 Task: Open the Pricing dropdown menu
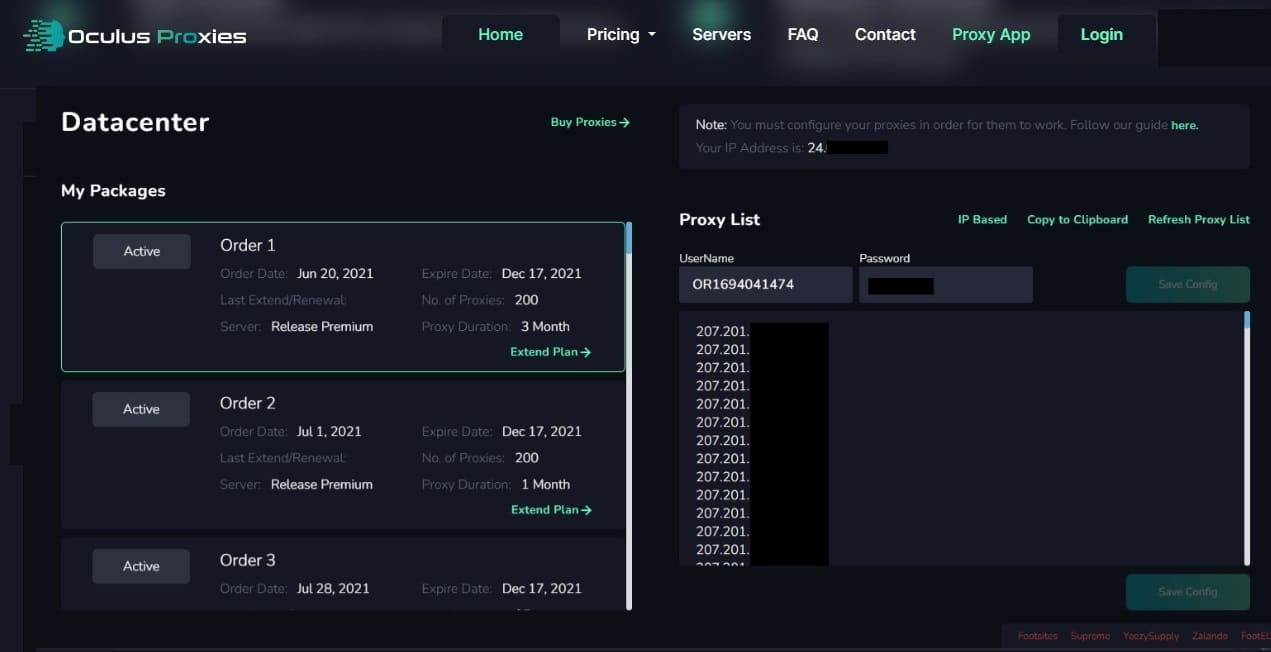tap(621, 34)
